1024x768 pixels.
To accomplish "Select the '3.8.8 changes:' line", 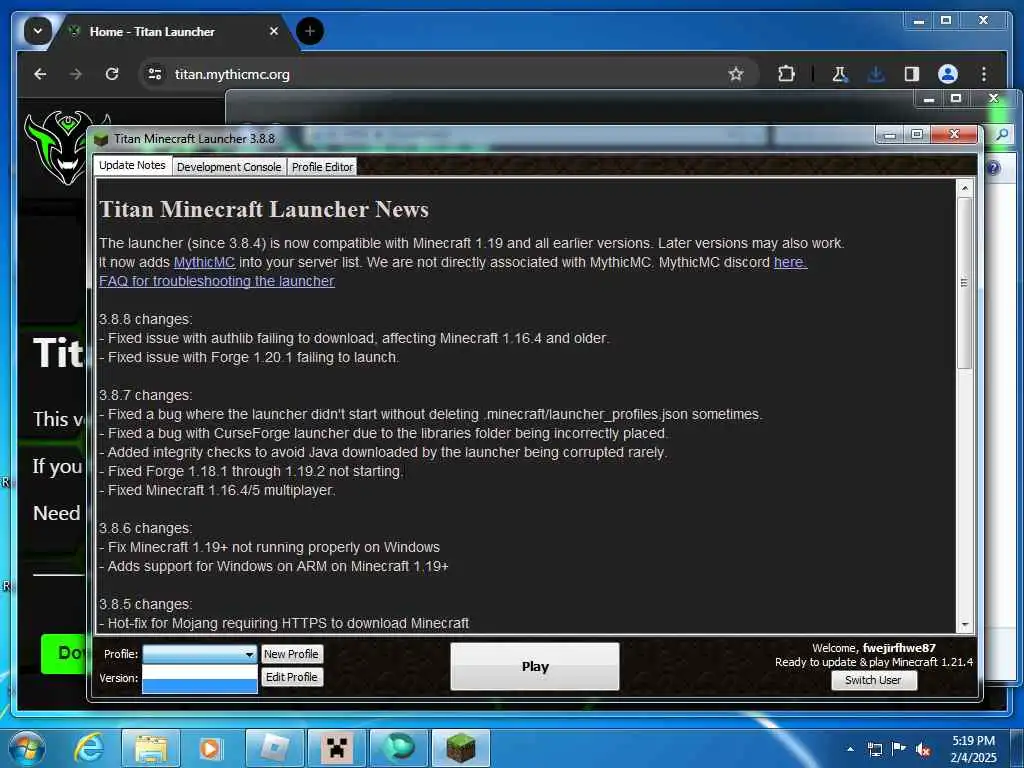I will tap(146, 319).
